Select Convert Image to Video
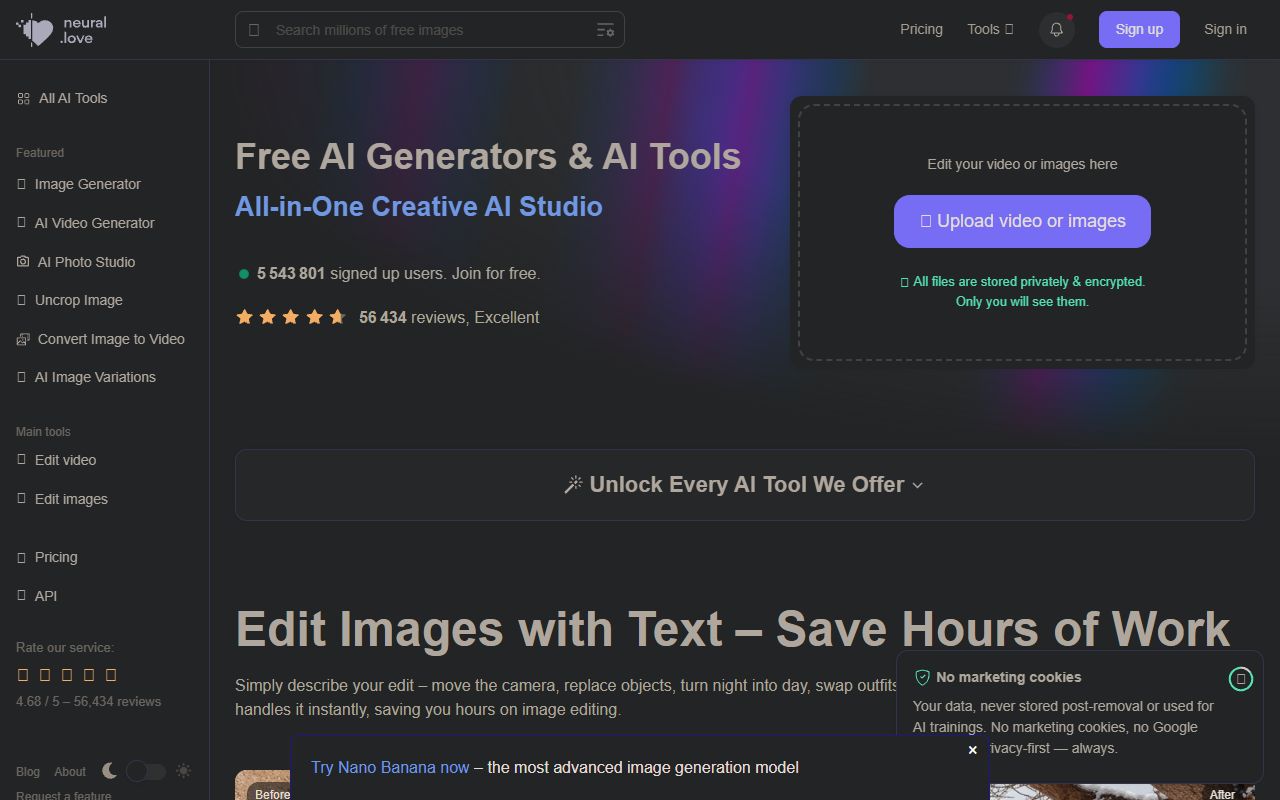Screen dimensions: 1280x800 pyautogui.click(x=110, y=339)
